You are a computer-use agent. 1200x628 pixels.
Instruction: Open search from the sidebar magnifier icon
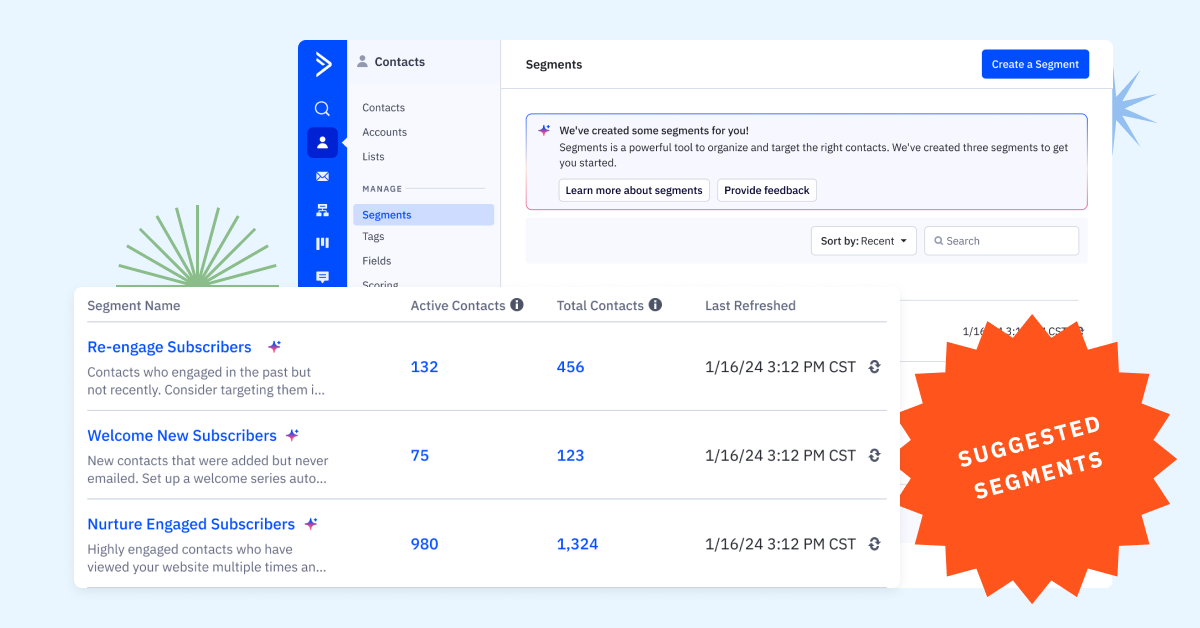point(322,109)
